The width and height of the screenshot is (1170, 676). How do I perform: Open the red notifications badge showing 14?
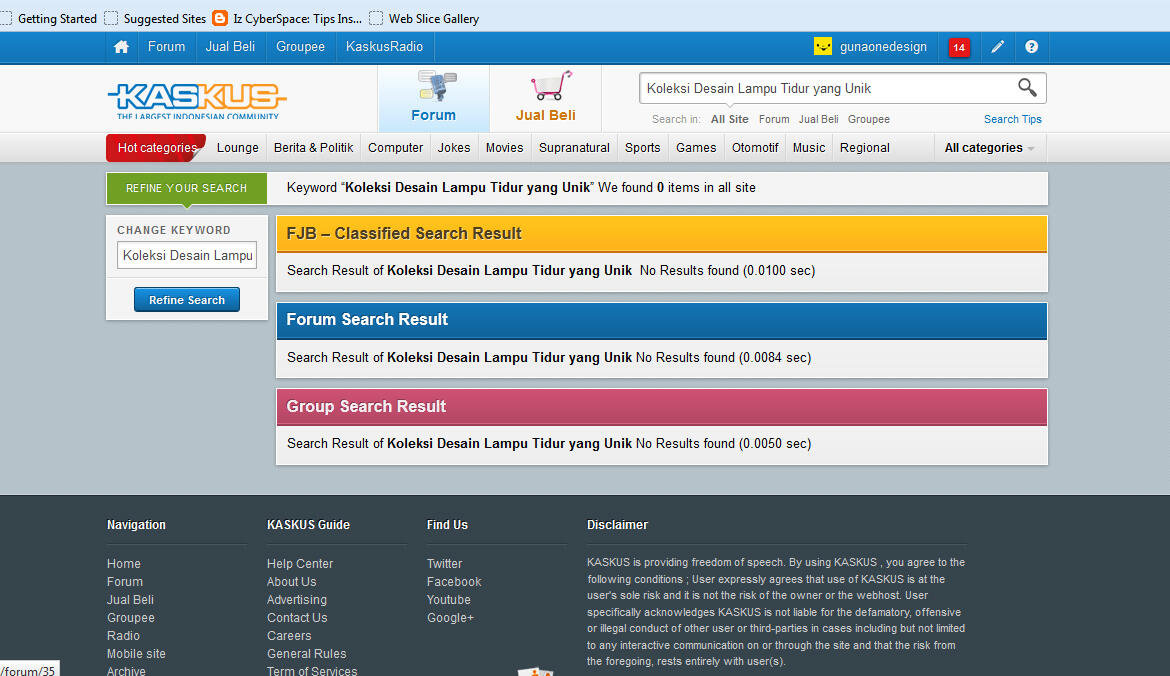[x=959, y=47]
